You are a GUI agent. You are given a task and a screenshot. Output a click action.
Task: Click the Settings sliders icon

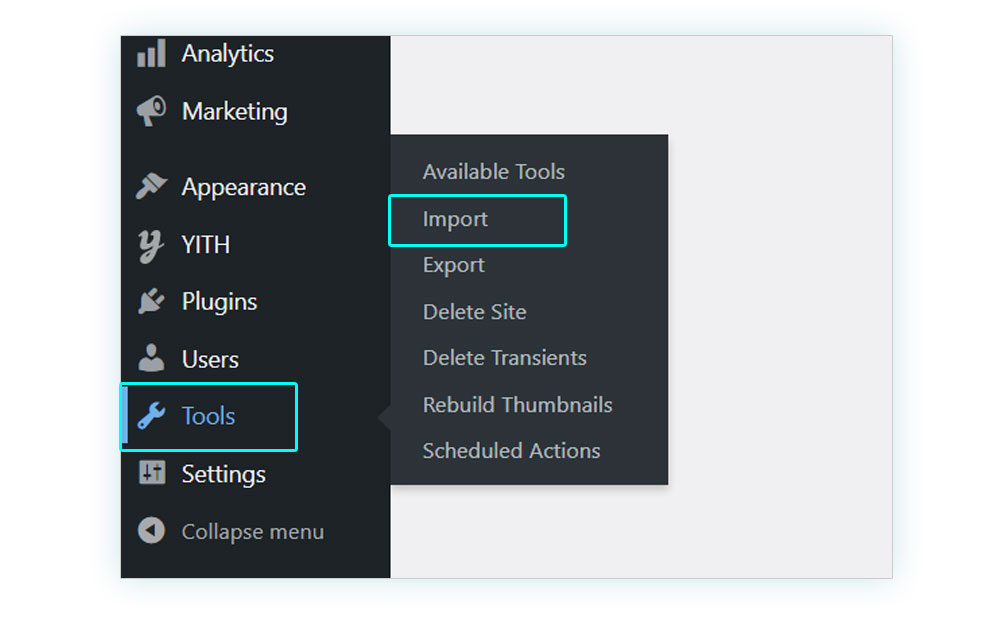[152, 473]
